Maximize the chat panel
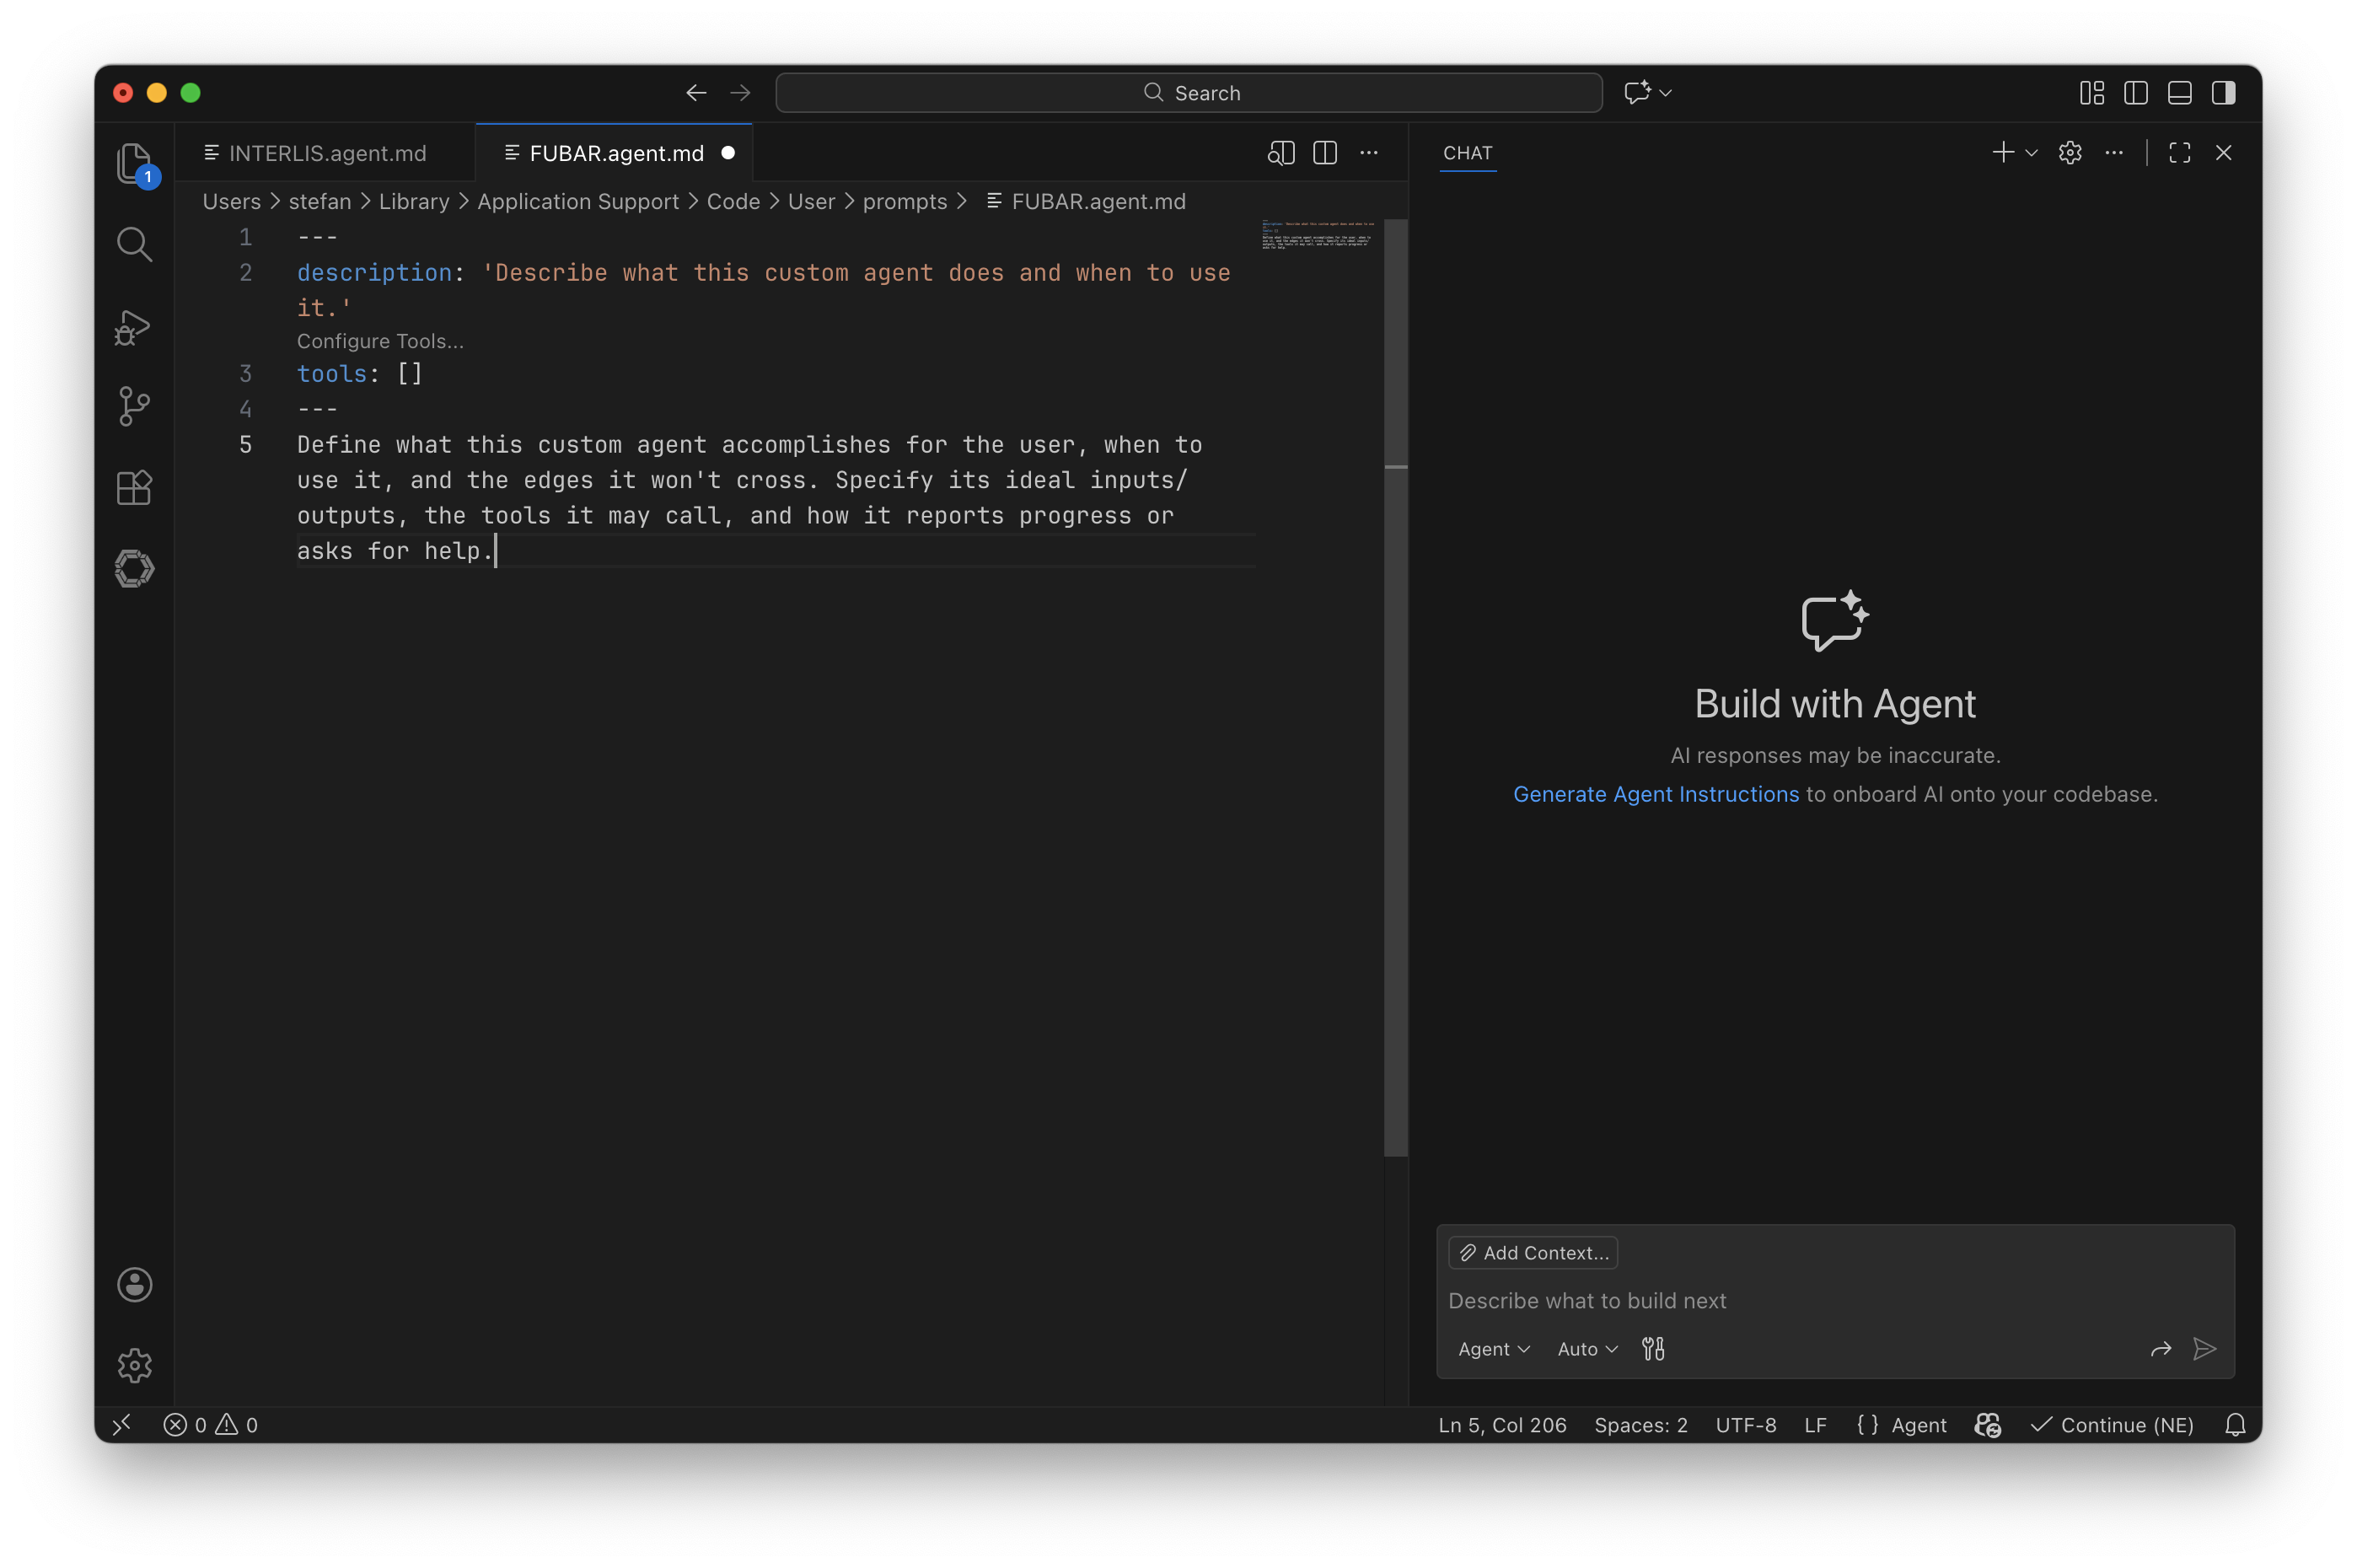Screen dimensions: 2357x1568 [x=2180, y=153]
